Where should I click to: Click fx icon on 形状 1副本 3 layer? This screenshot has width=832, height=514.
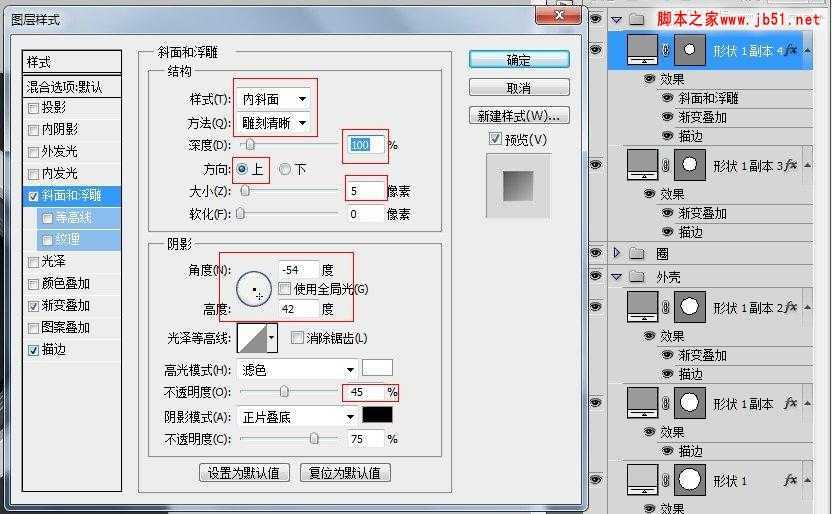(x=790, y=165)
